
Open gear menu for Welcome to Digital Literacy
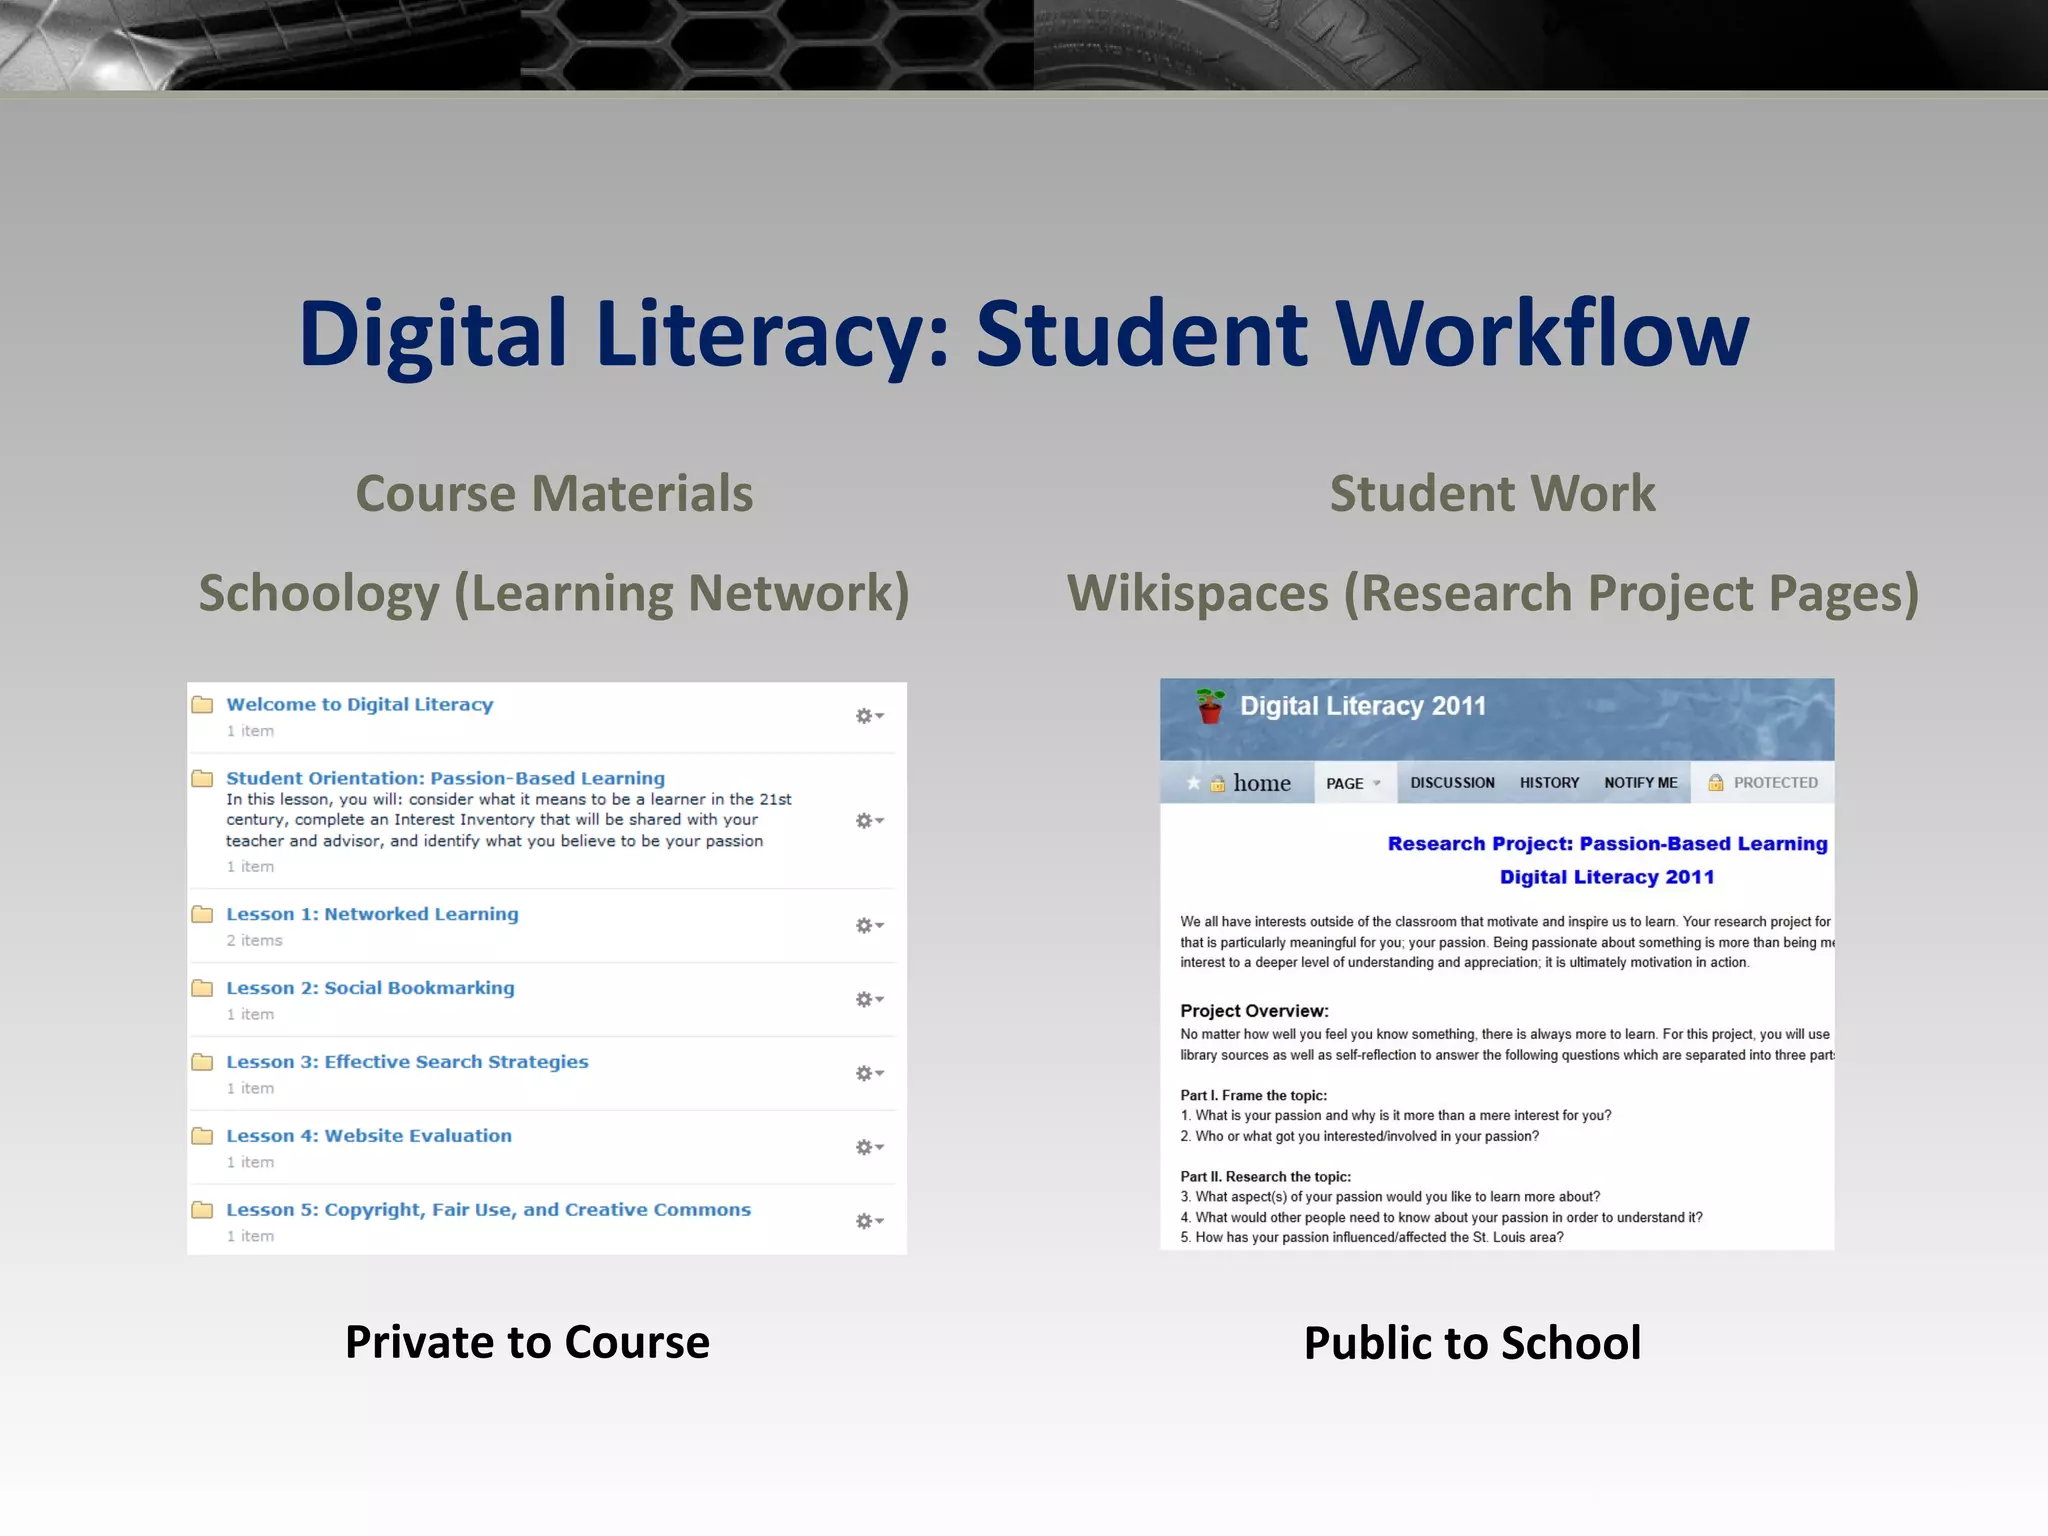click(869, 716)
